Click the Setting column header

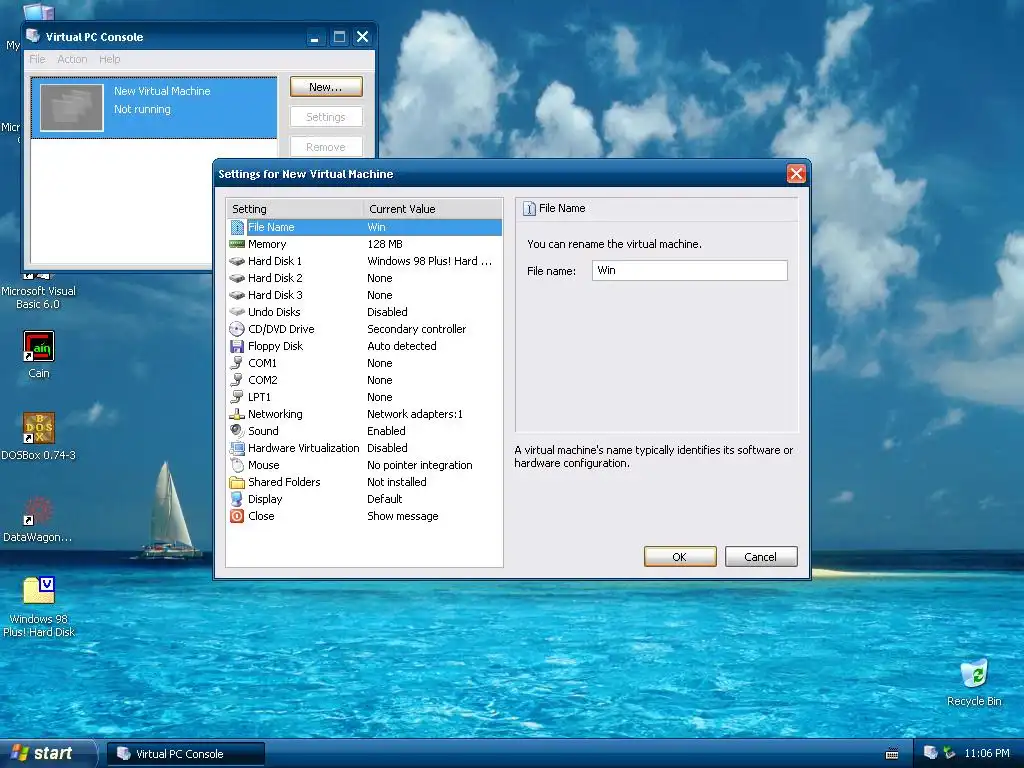(295, 209)
